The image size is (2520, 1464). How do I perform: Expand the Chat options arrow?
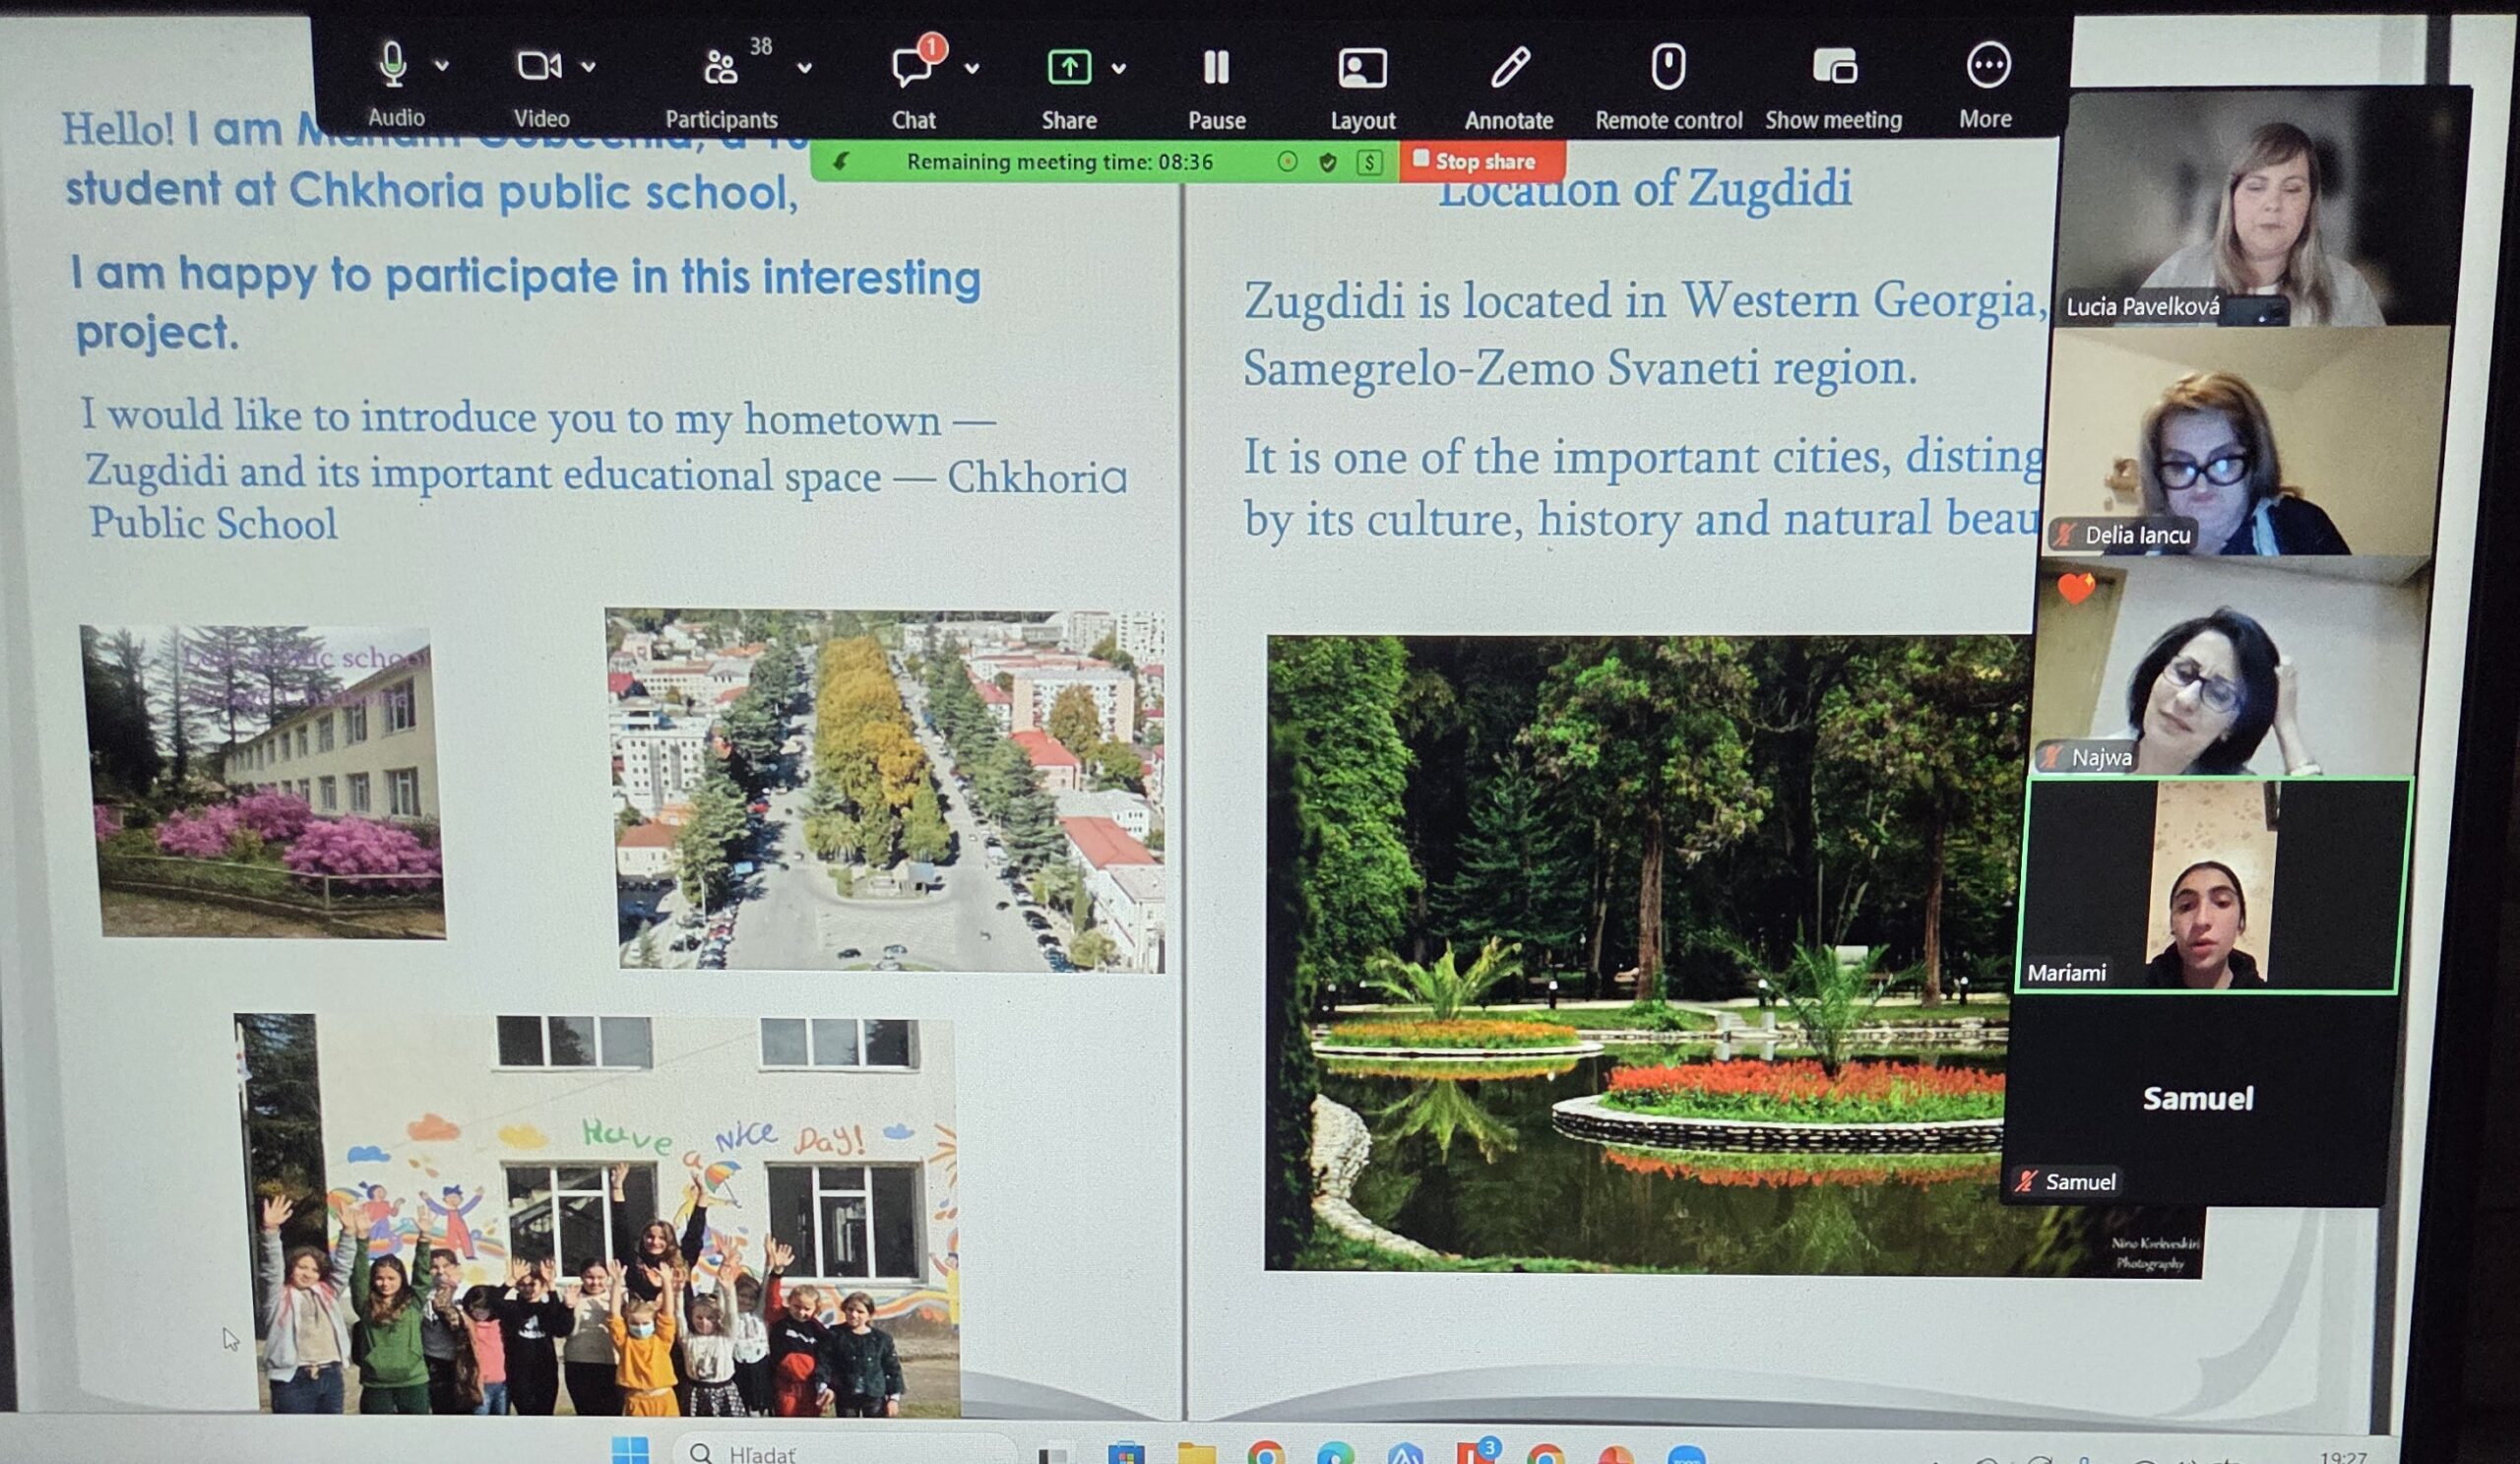[x=971, y=69]
